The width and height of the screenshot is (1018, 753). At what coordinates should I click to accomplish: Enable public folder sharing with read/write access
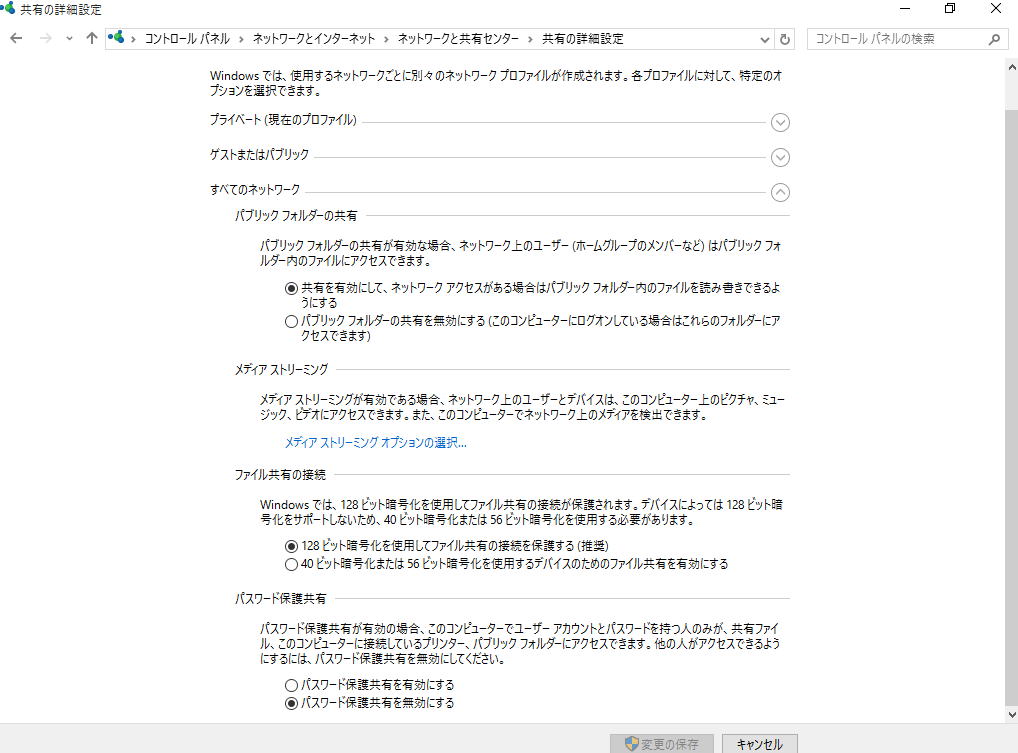292,288
